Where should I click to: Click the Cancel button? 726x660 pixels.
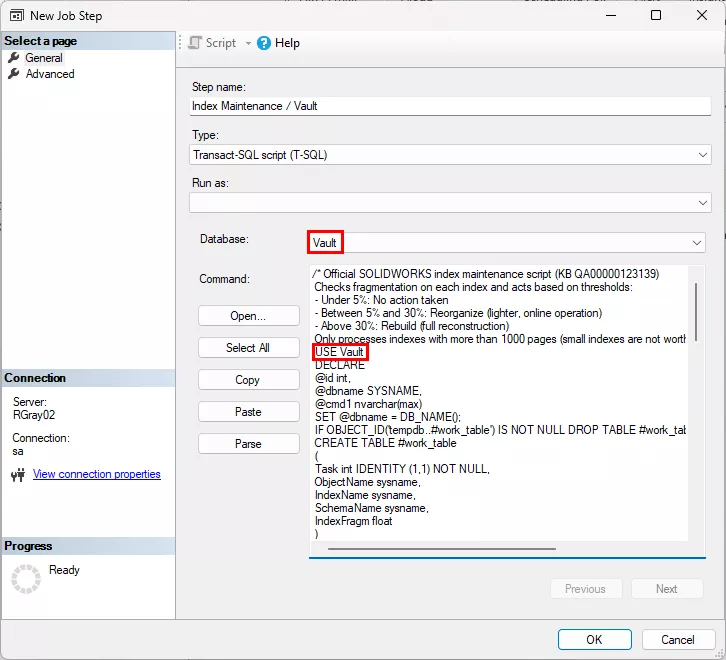click(678, 640)
